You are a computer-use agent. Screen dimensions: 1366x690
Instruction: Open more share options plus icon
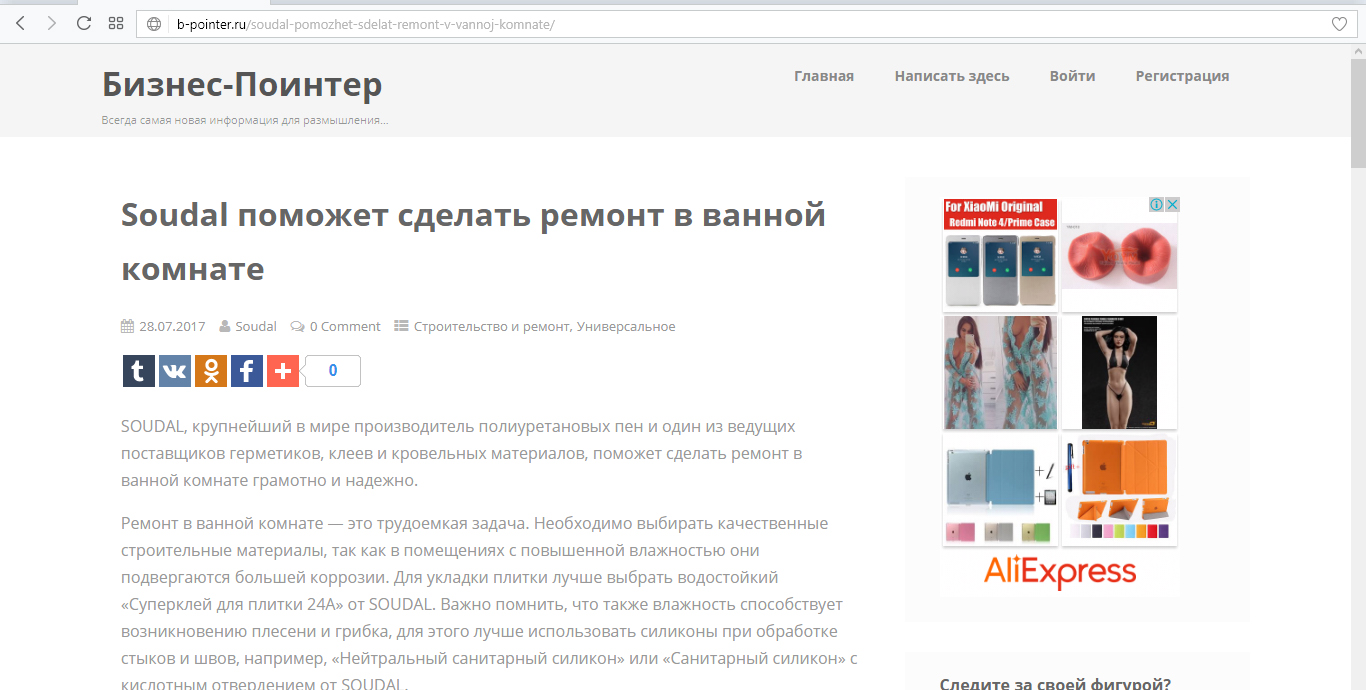click(x=283, y=371)
